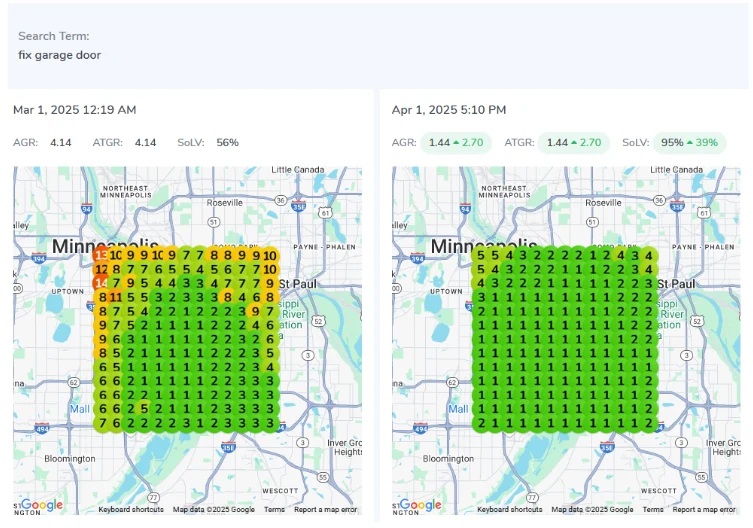Click the AGR 1.44 improvement badge
This screenshot has height=528, width=753.
456,143
